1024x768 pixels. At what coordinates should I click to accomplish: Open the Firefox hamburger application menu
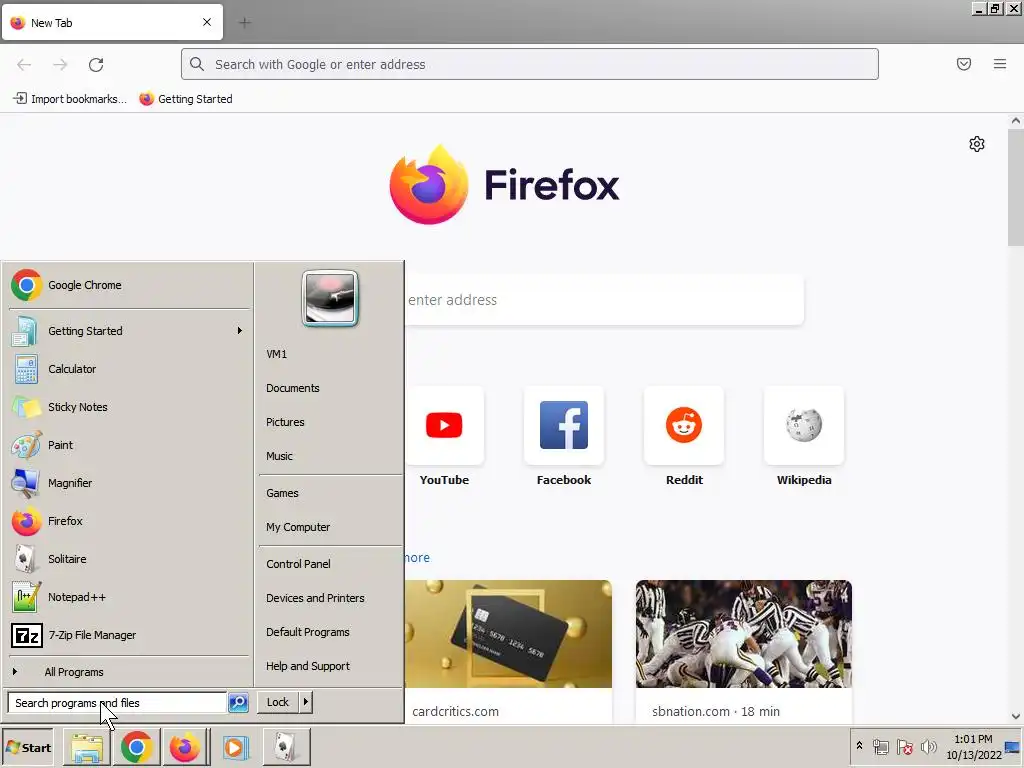click(x=1000, y=64)
